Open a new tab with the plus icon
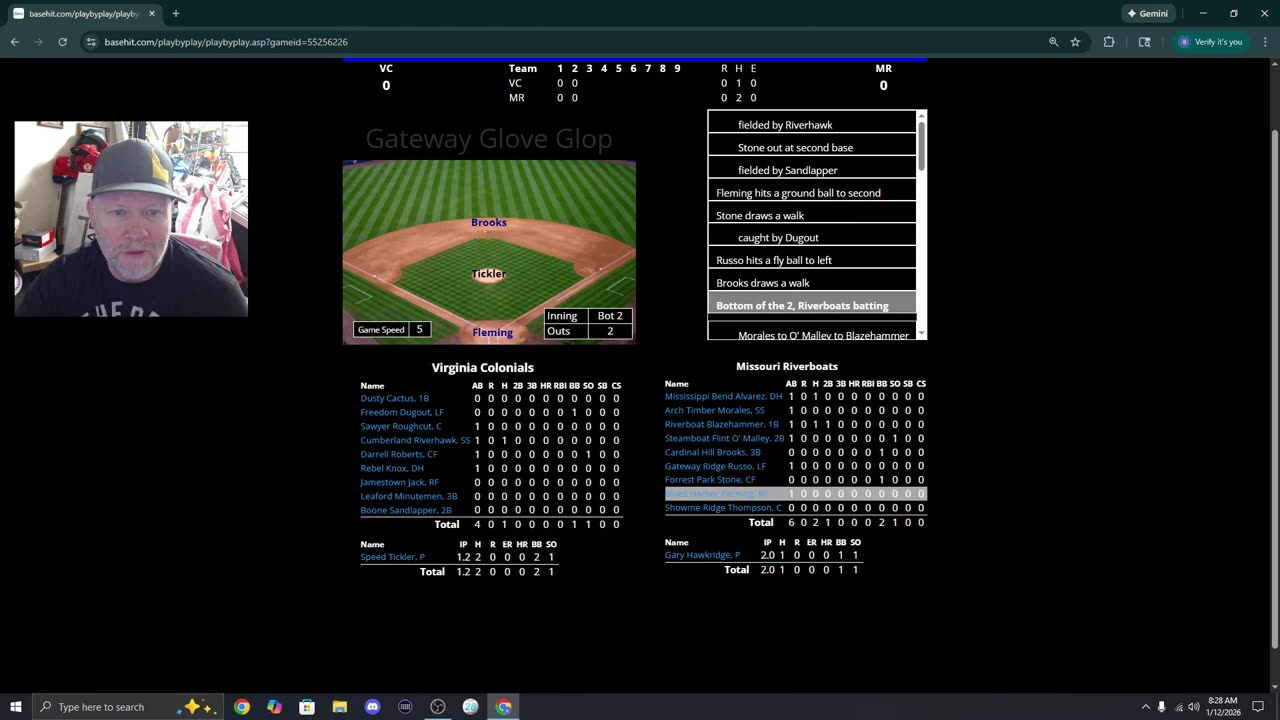1280x720 pixels. [x=176, y=14]
